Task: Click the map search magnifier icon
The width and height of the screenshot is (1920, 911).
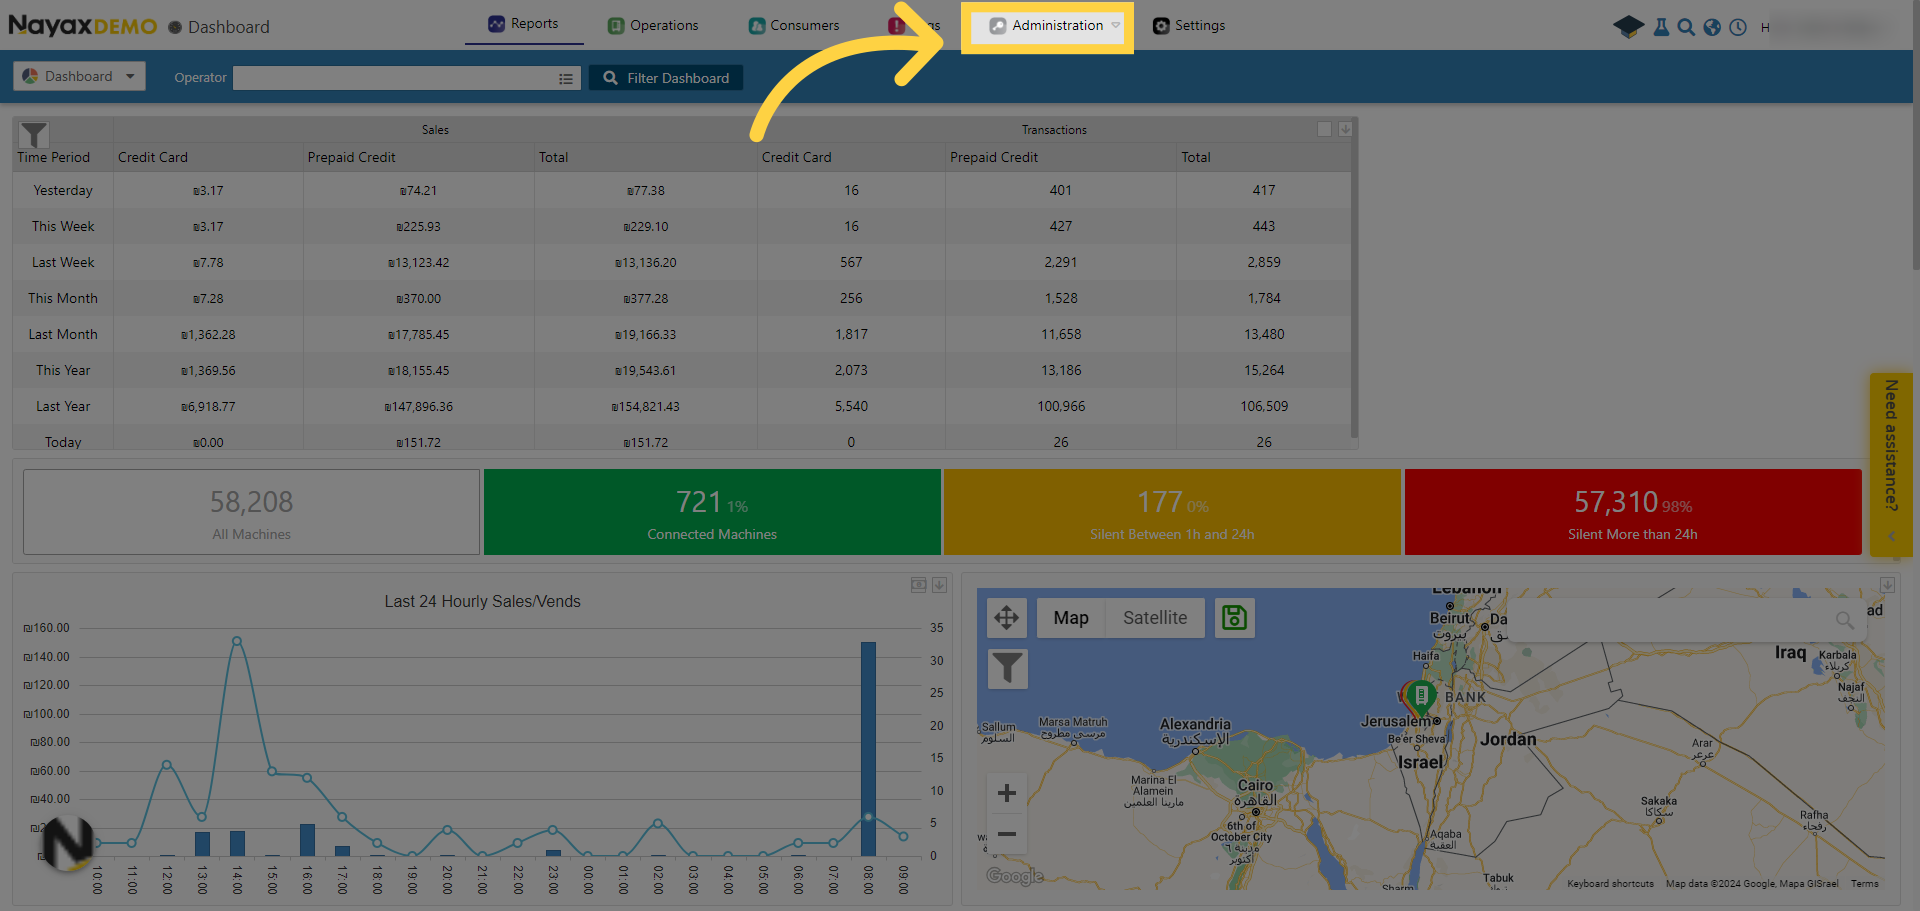Action: point(1845,620)
